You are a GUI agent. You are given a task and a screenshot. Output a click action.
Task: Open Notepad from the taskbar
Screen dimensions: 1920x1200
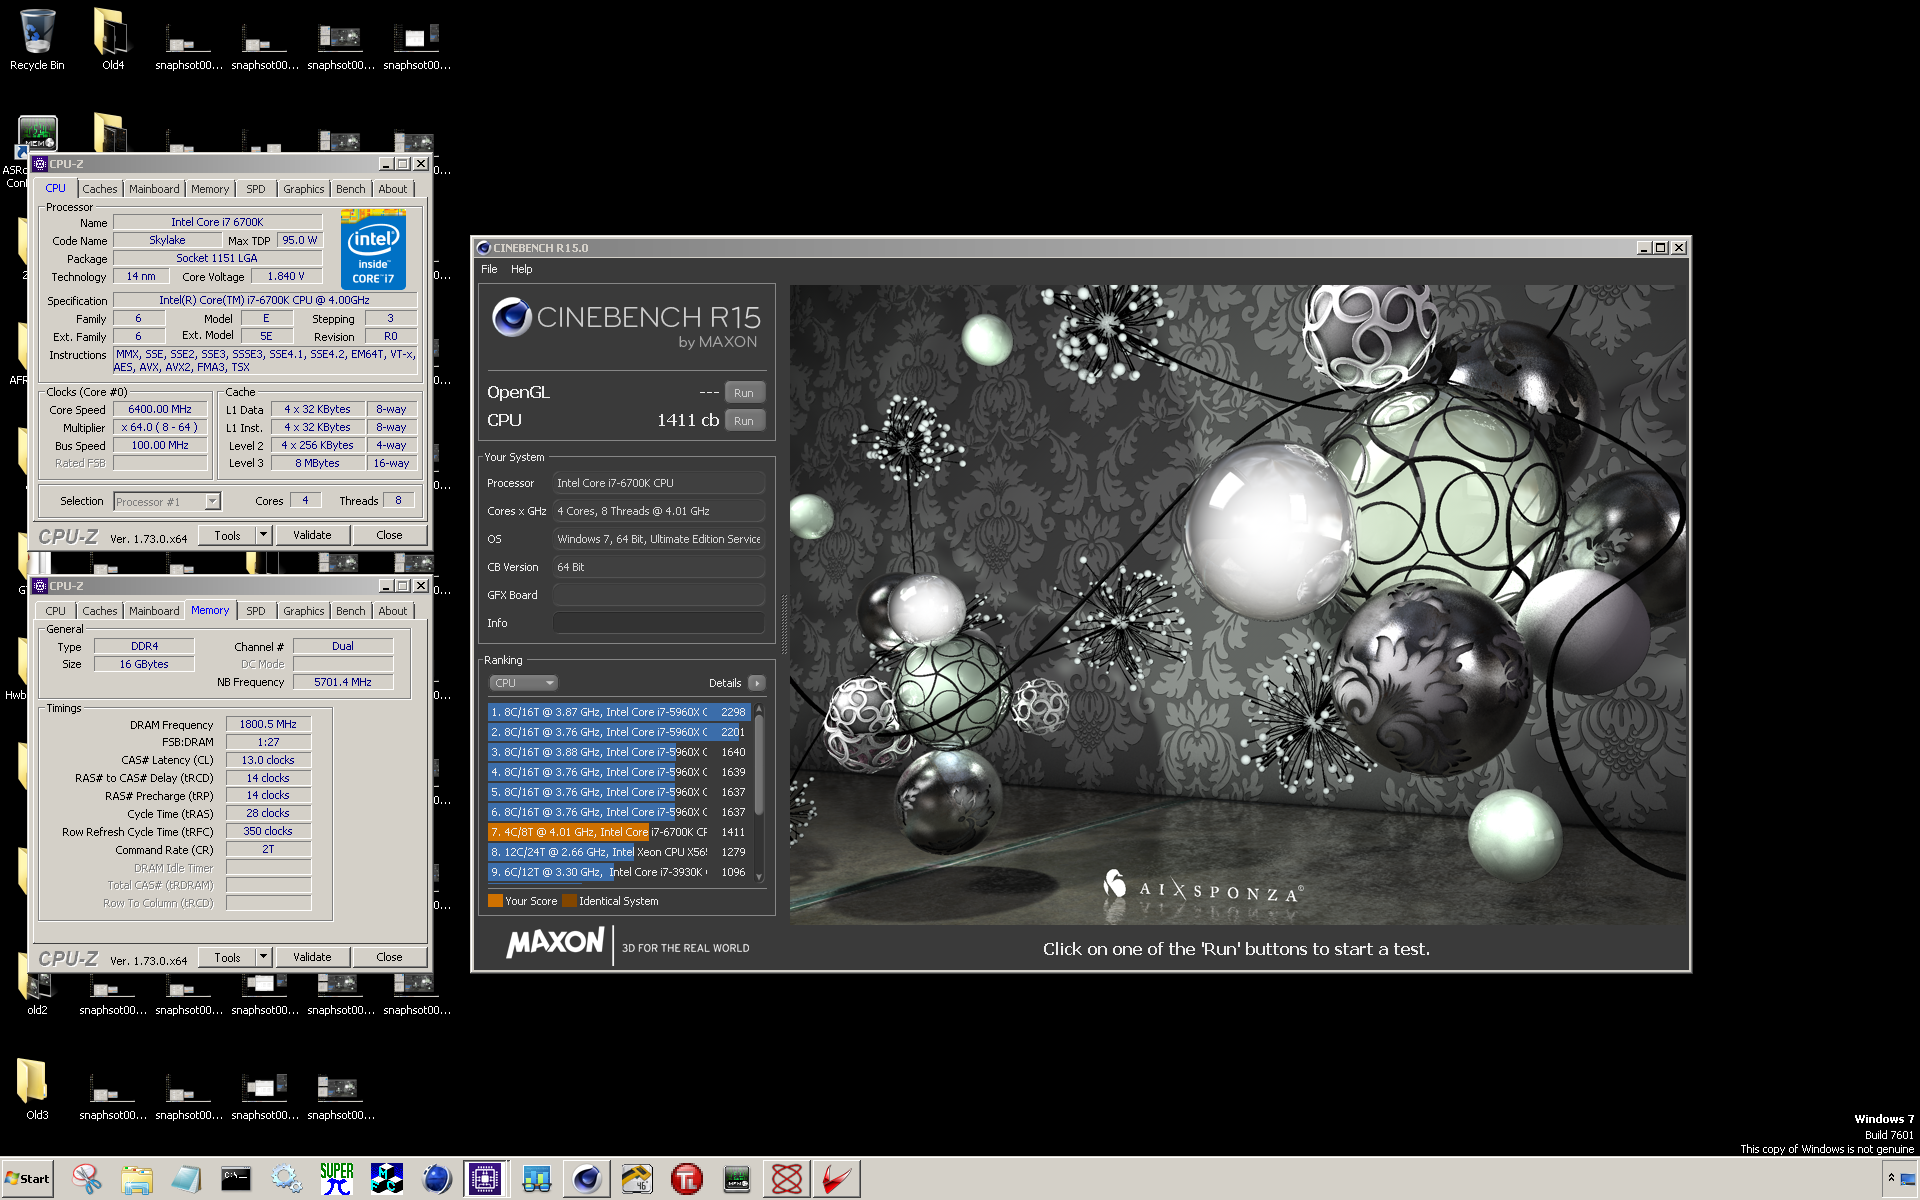187,1179
